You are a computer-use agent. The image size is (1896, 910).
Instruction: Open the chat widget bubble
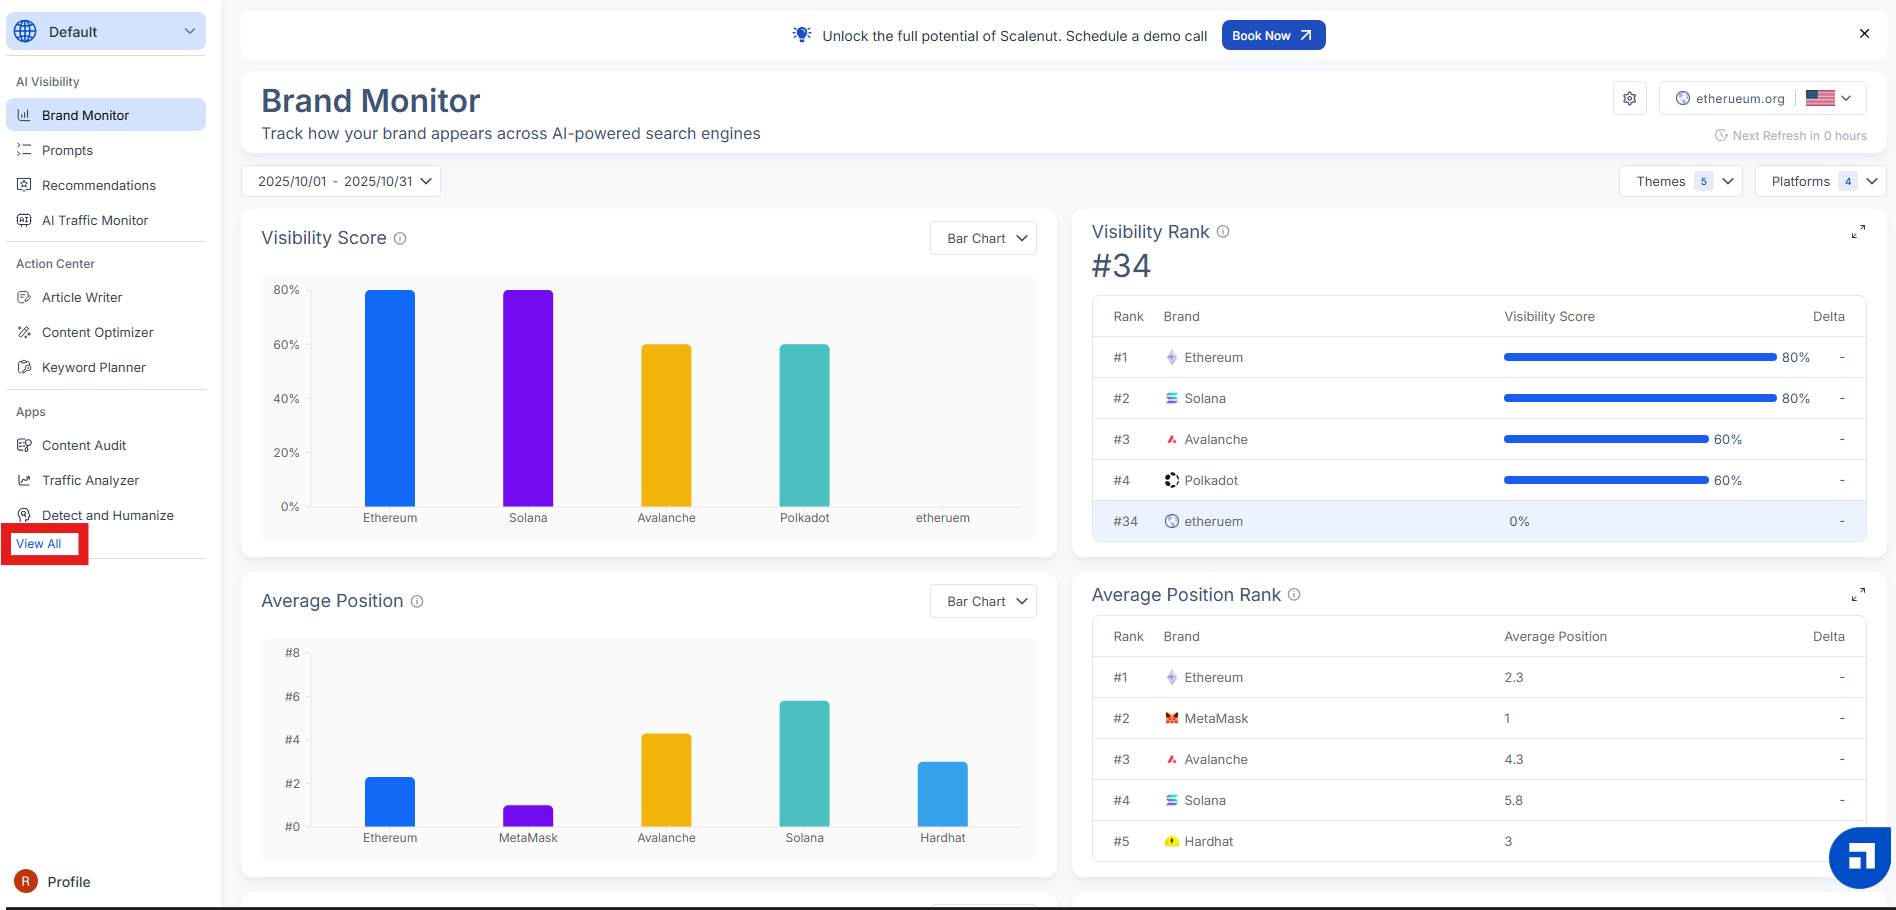coord(1860,857)
